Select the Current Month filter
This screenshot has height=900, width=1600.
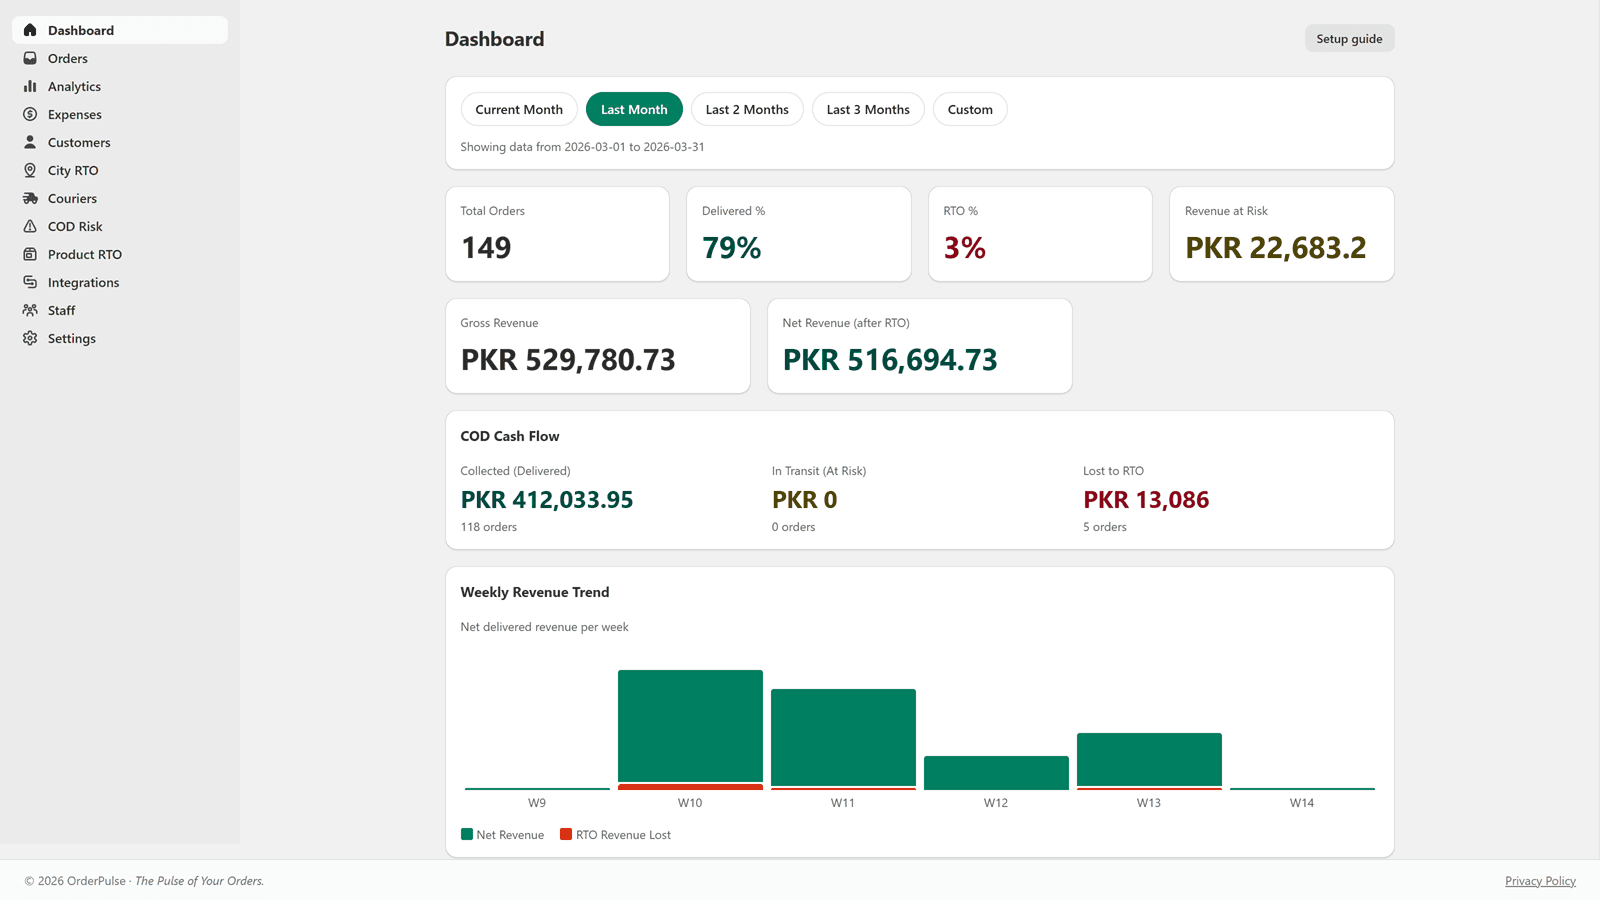(x=519, y=109)
